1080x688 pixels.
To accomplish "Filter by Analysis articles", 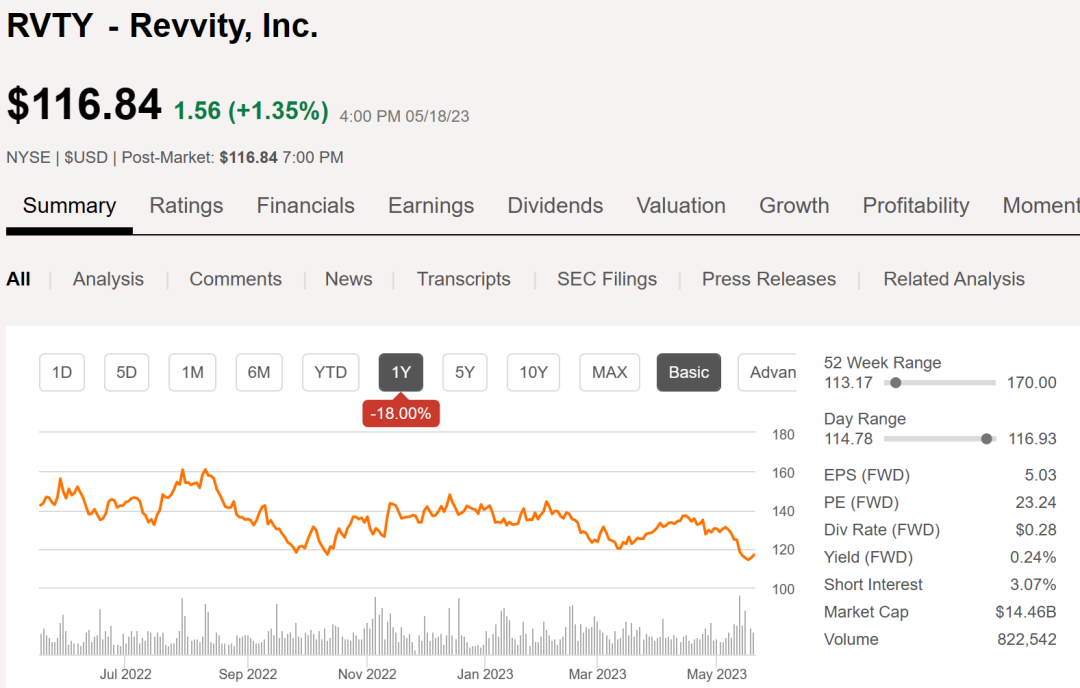I will tap(108, 280).
